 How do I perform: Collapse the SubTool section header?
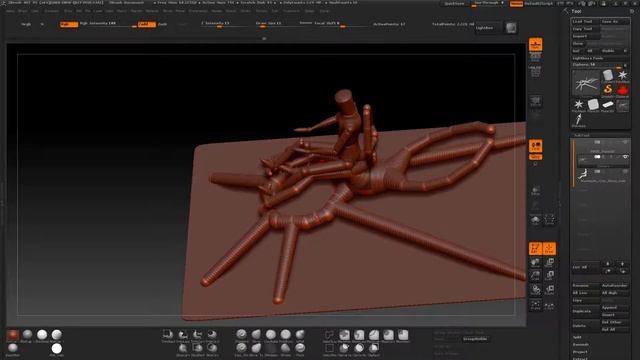[x=582, y=135]
